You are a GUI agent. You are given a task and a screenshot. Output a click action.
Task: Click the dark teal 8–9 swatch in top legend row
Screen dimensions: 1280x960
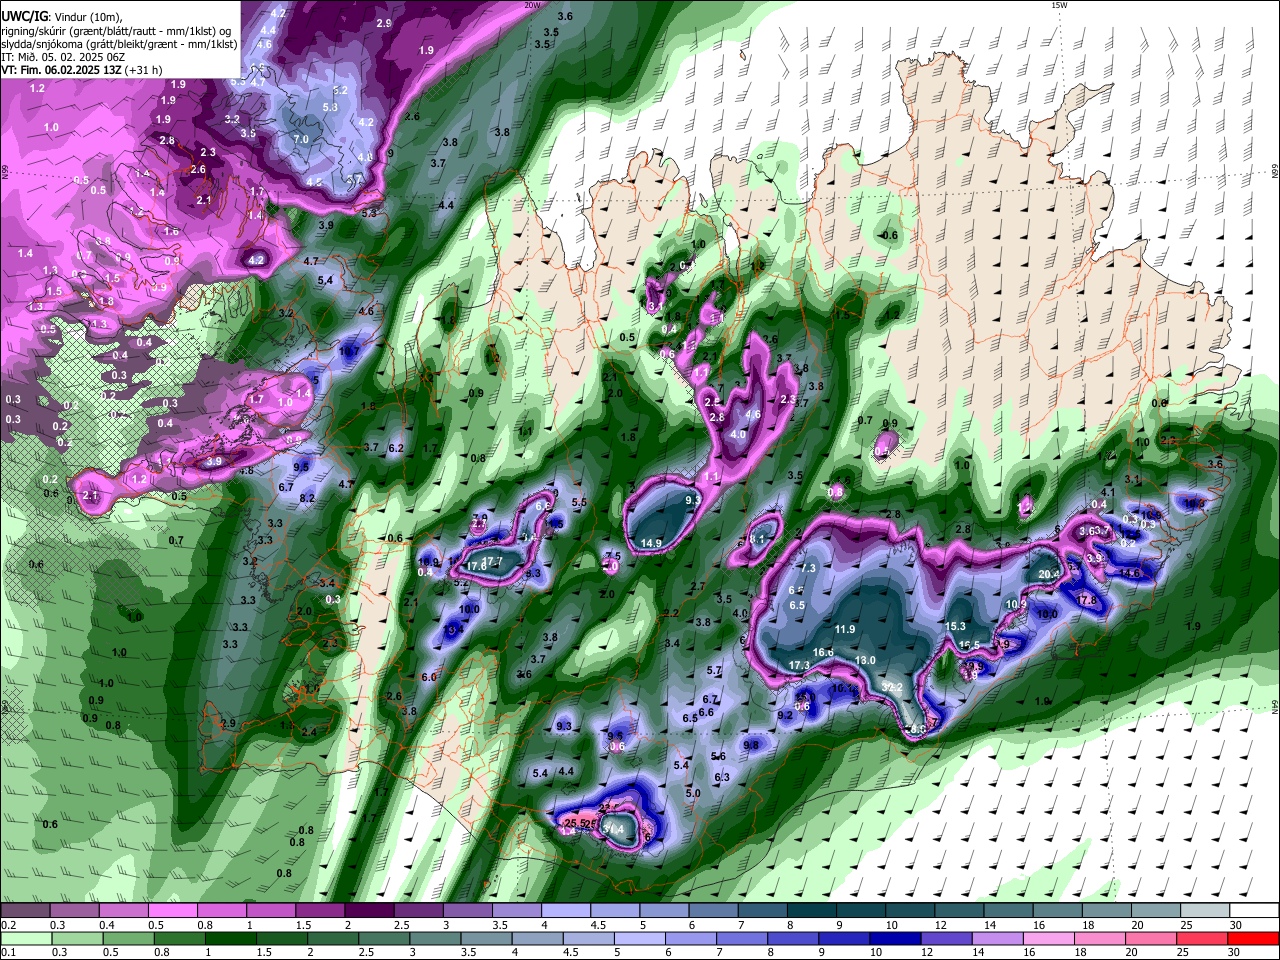point(812,910)
